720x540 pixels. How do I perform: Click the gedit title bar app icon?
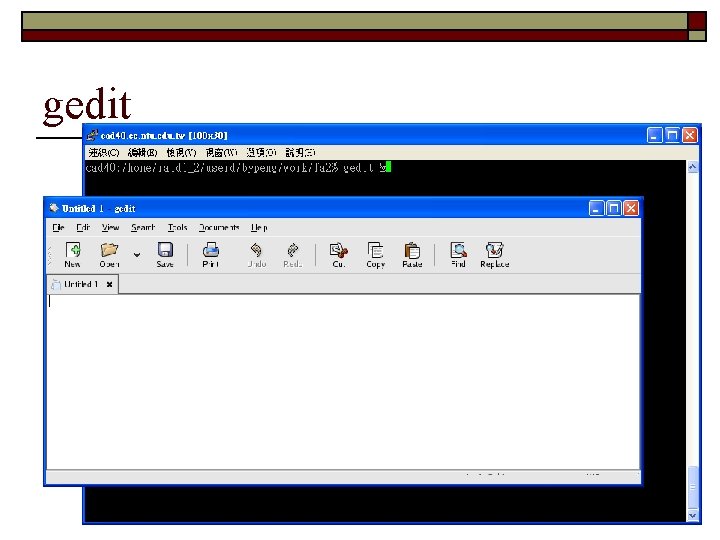[54, 208]
